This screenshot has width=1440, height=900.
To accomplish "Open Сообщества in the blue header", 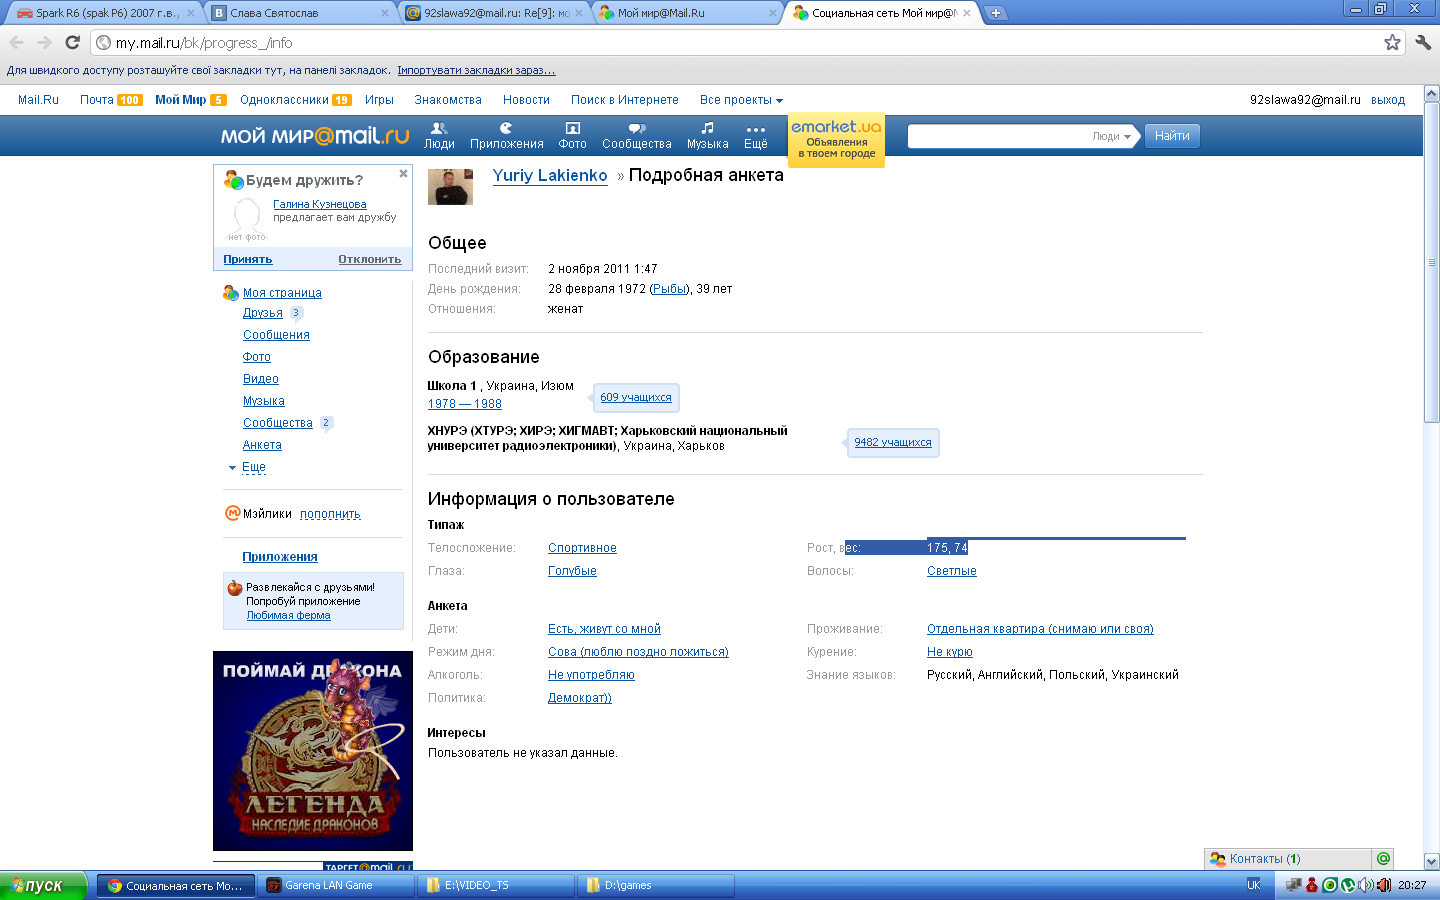I will (637, 136).
